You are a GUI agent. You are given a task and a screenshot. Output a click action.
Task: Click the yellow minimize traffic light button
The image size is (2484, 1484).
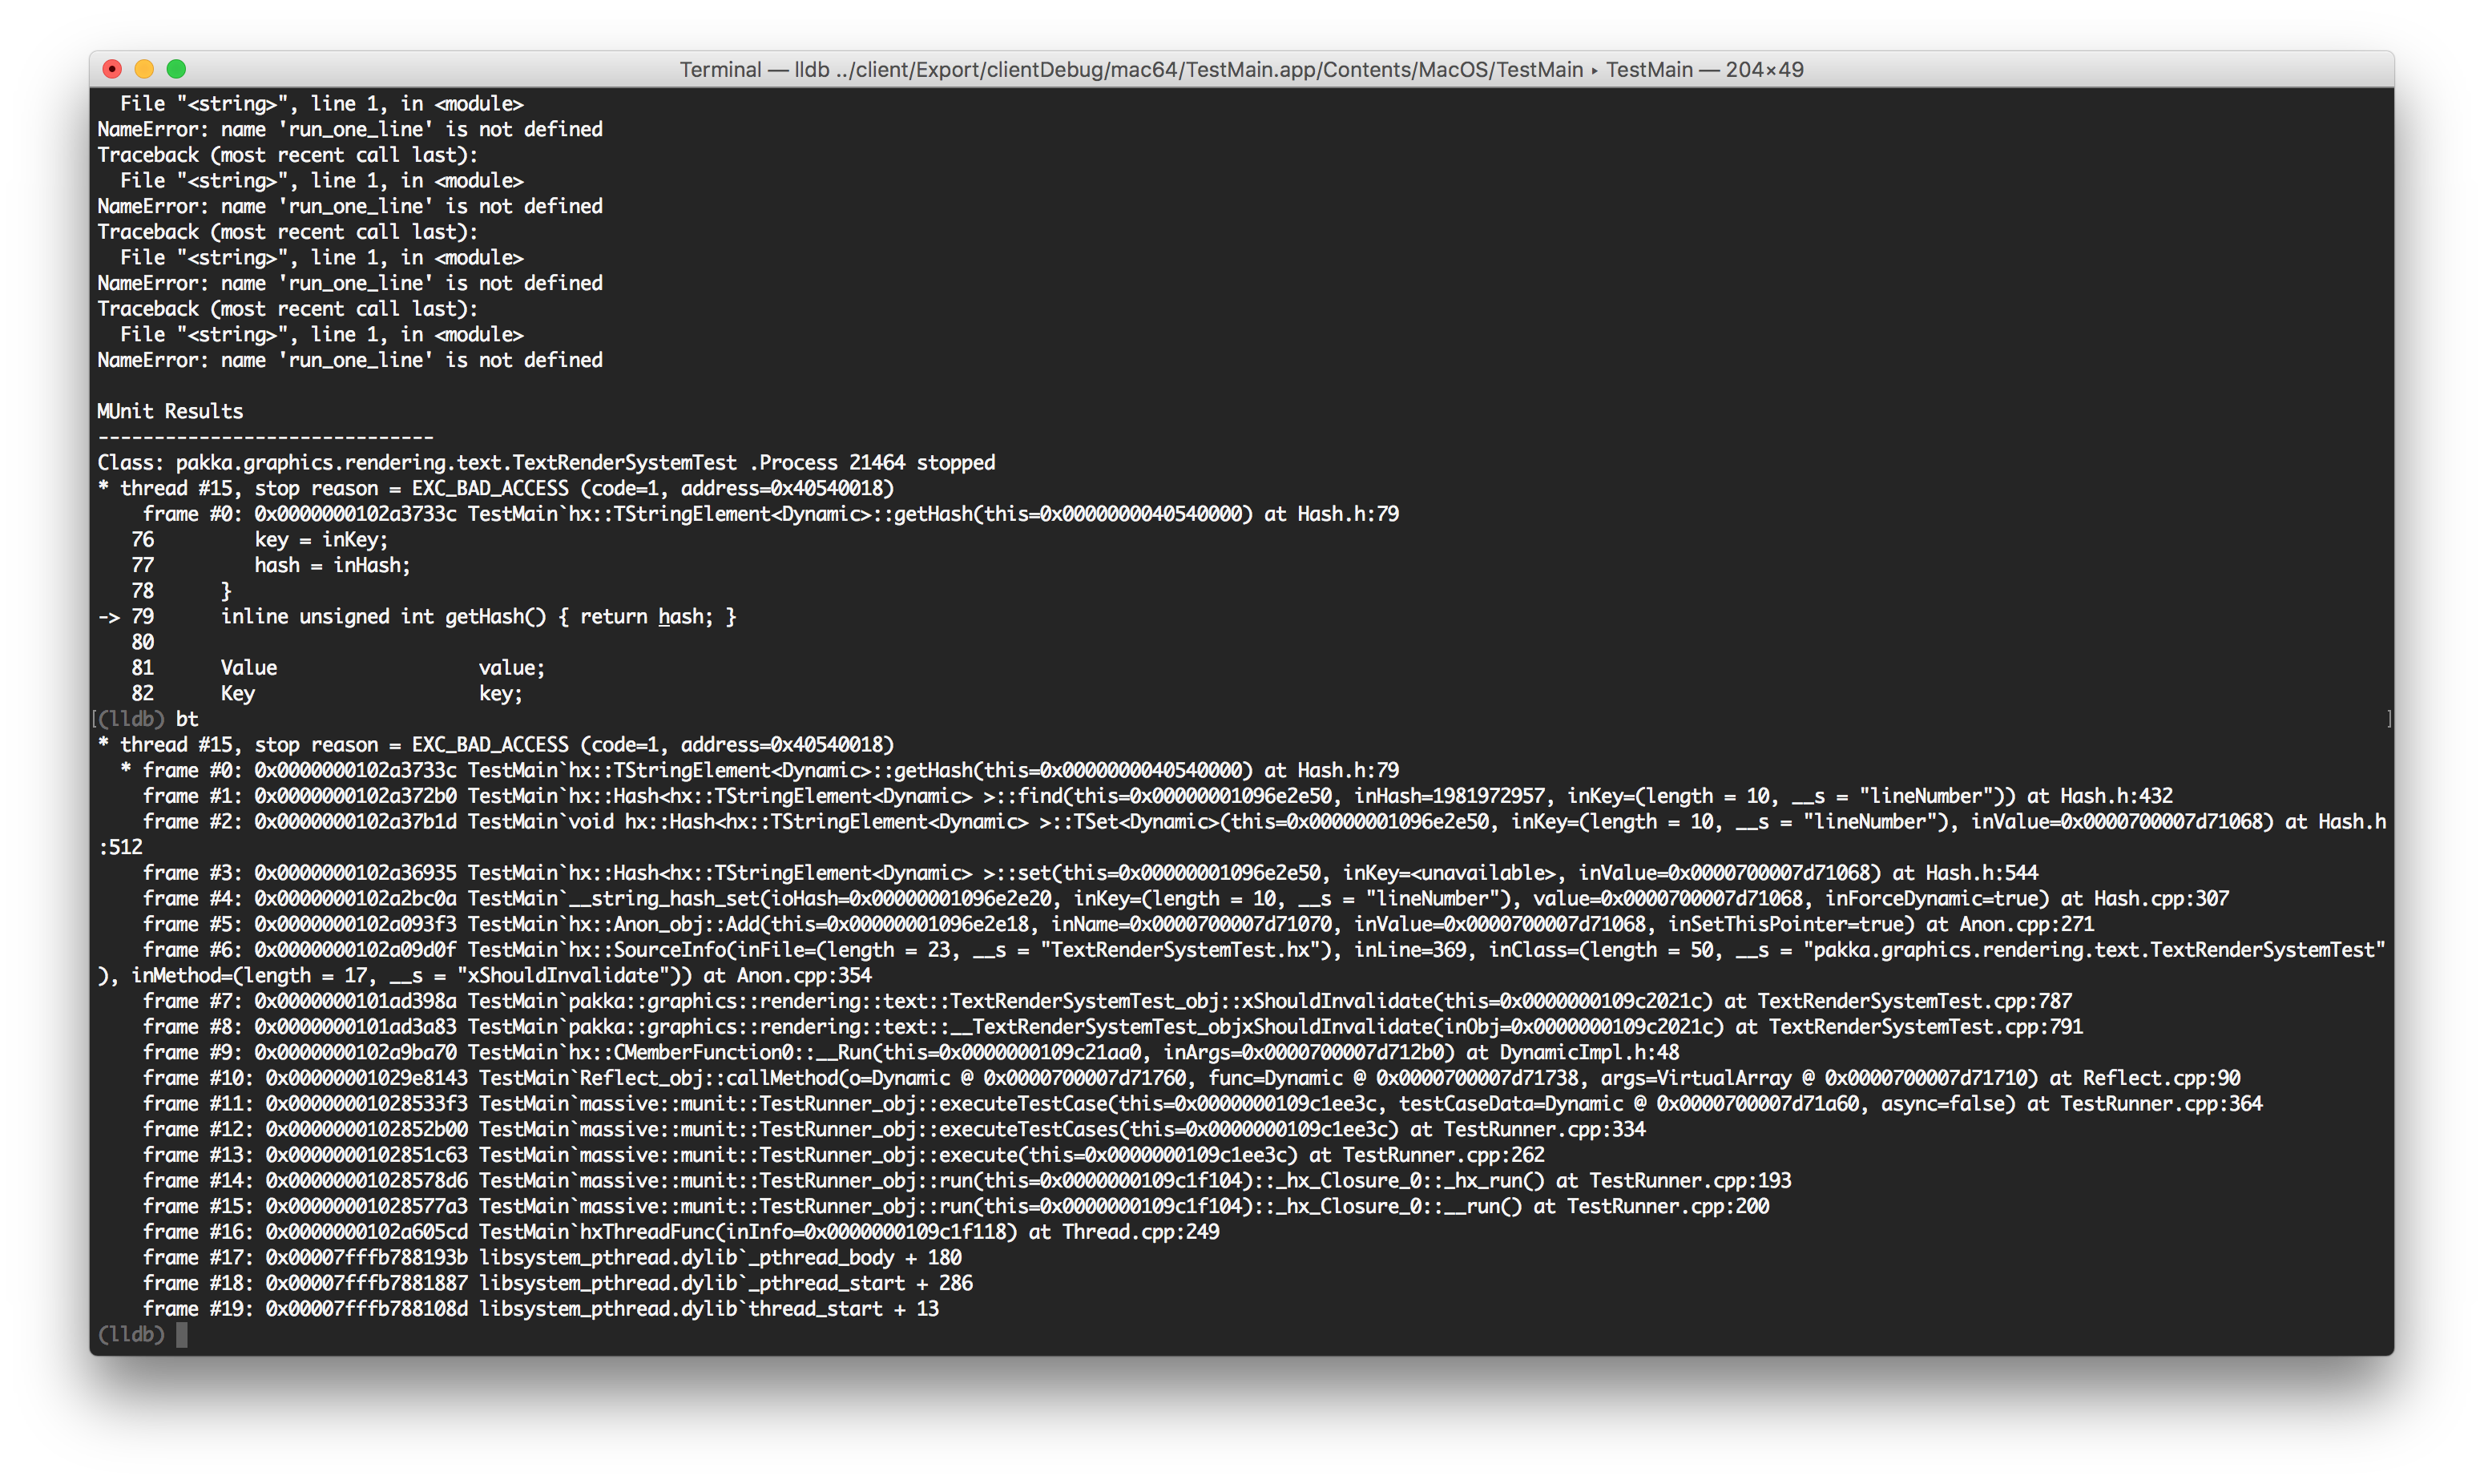(x=145, y=69)
